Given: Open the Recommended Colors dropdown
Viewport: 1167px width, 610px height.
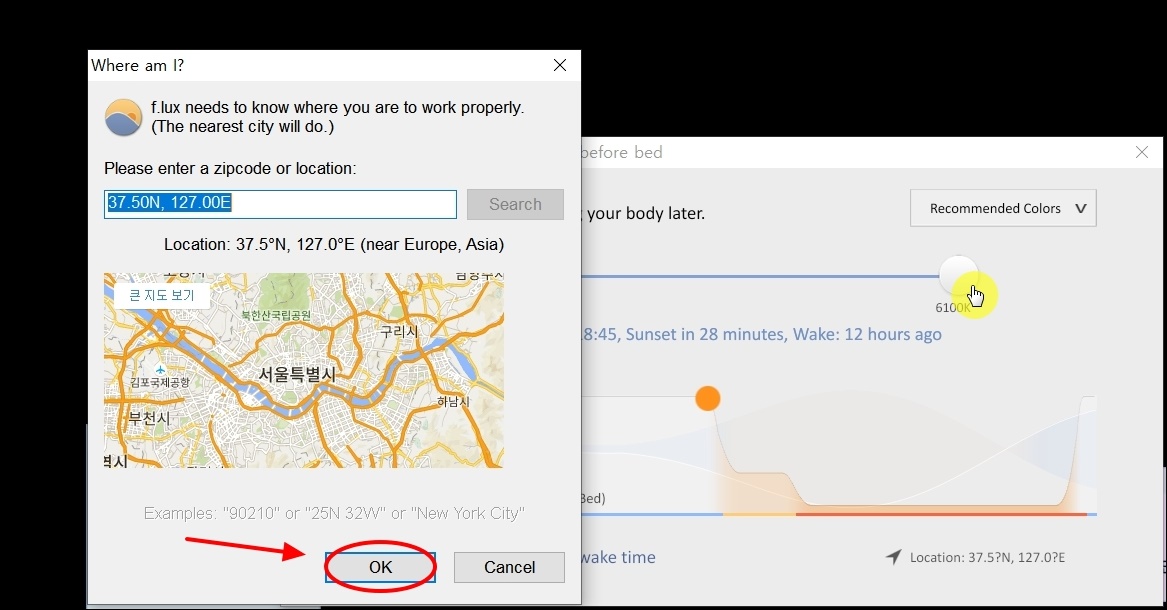Looking at the screenshot, I should [x=1003, y=208].
